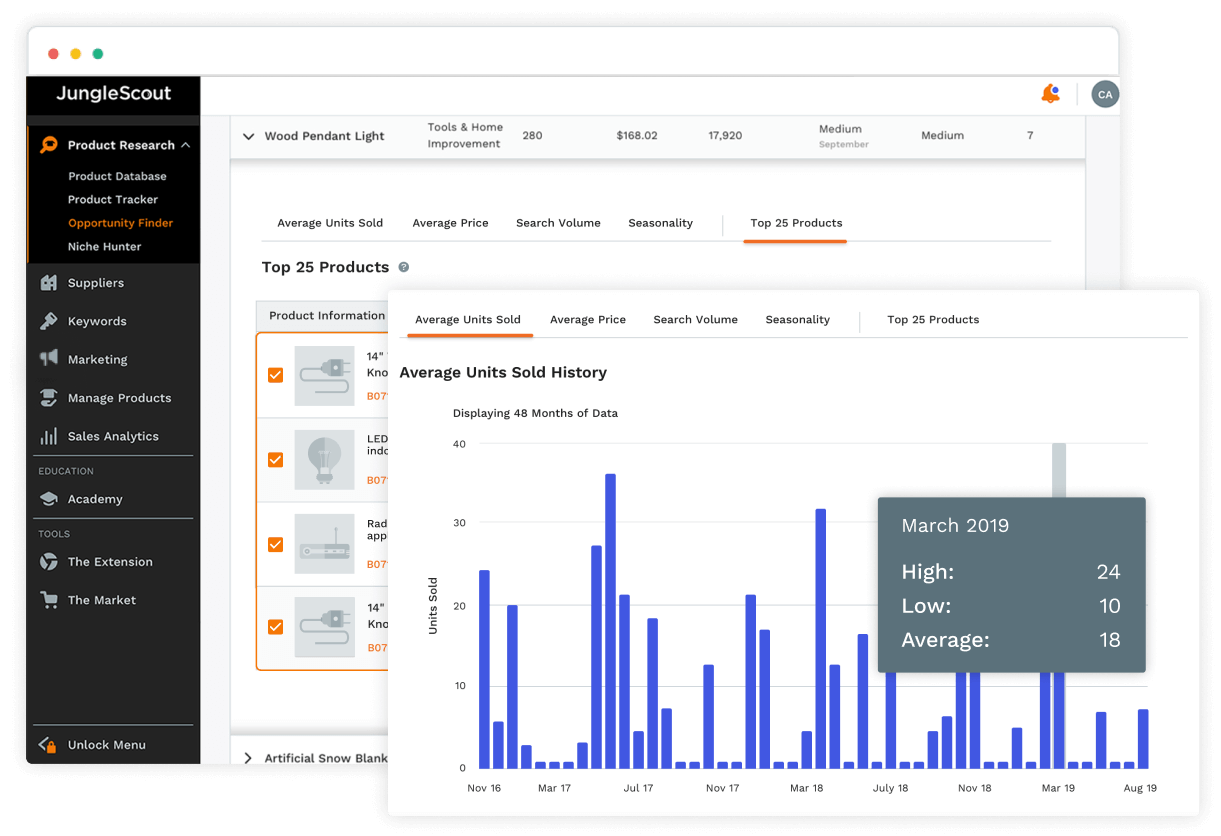Image resolution: width=1221 pixels, height=836 pixels.
Task: Uncheck the LED indoor bulb product
Action: [x=275, y=460]
